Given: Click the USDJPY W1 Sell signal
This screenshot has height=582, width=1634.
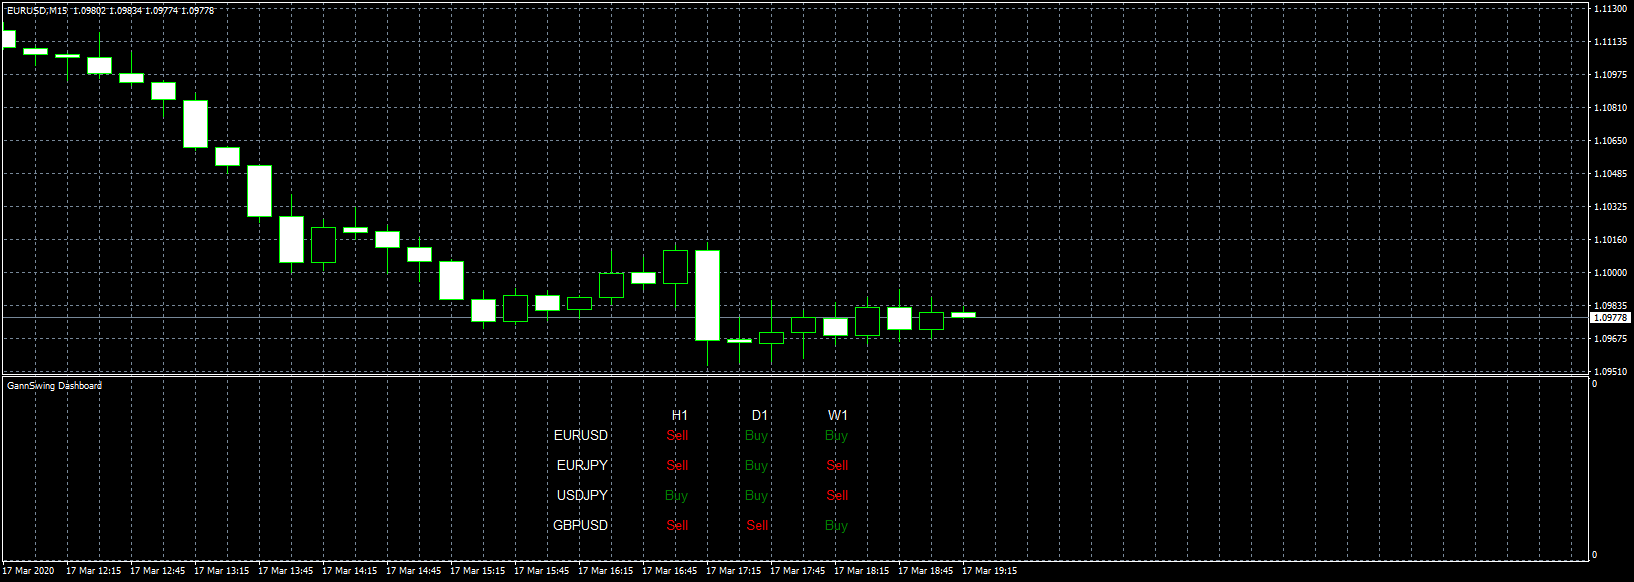Looking at the screenshot, I should tap(838, 495).
